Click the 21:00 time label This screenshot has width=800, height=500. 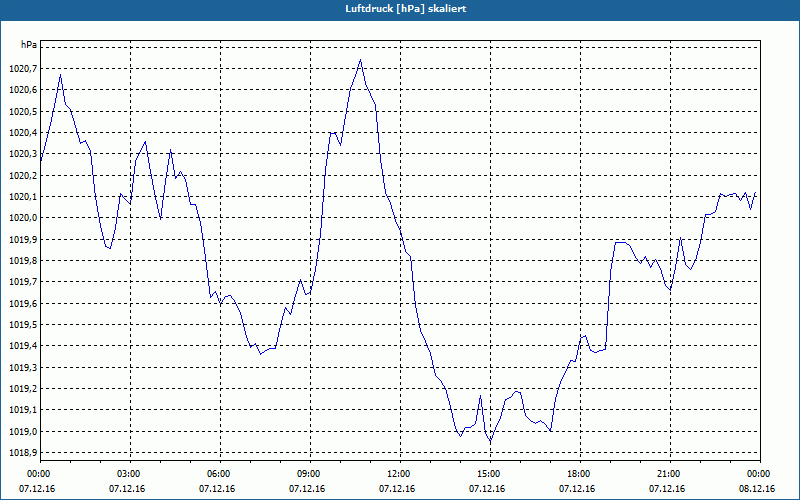pos(670,474)
